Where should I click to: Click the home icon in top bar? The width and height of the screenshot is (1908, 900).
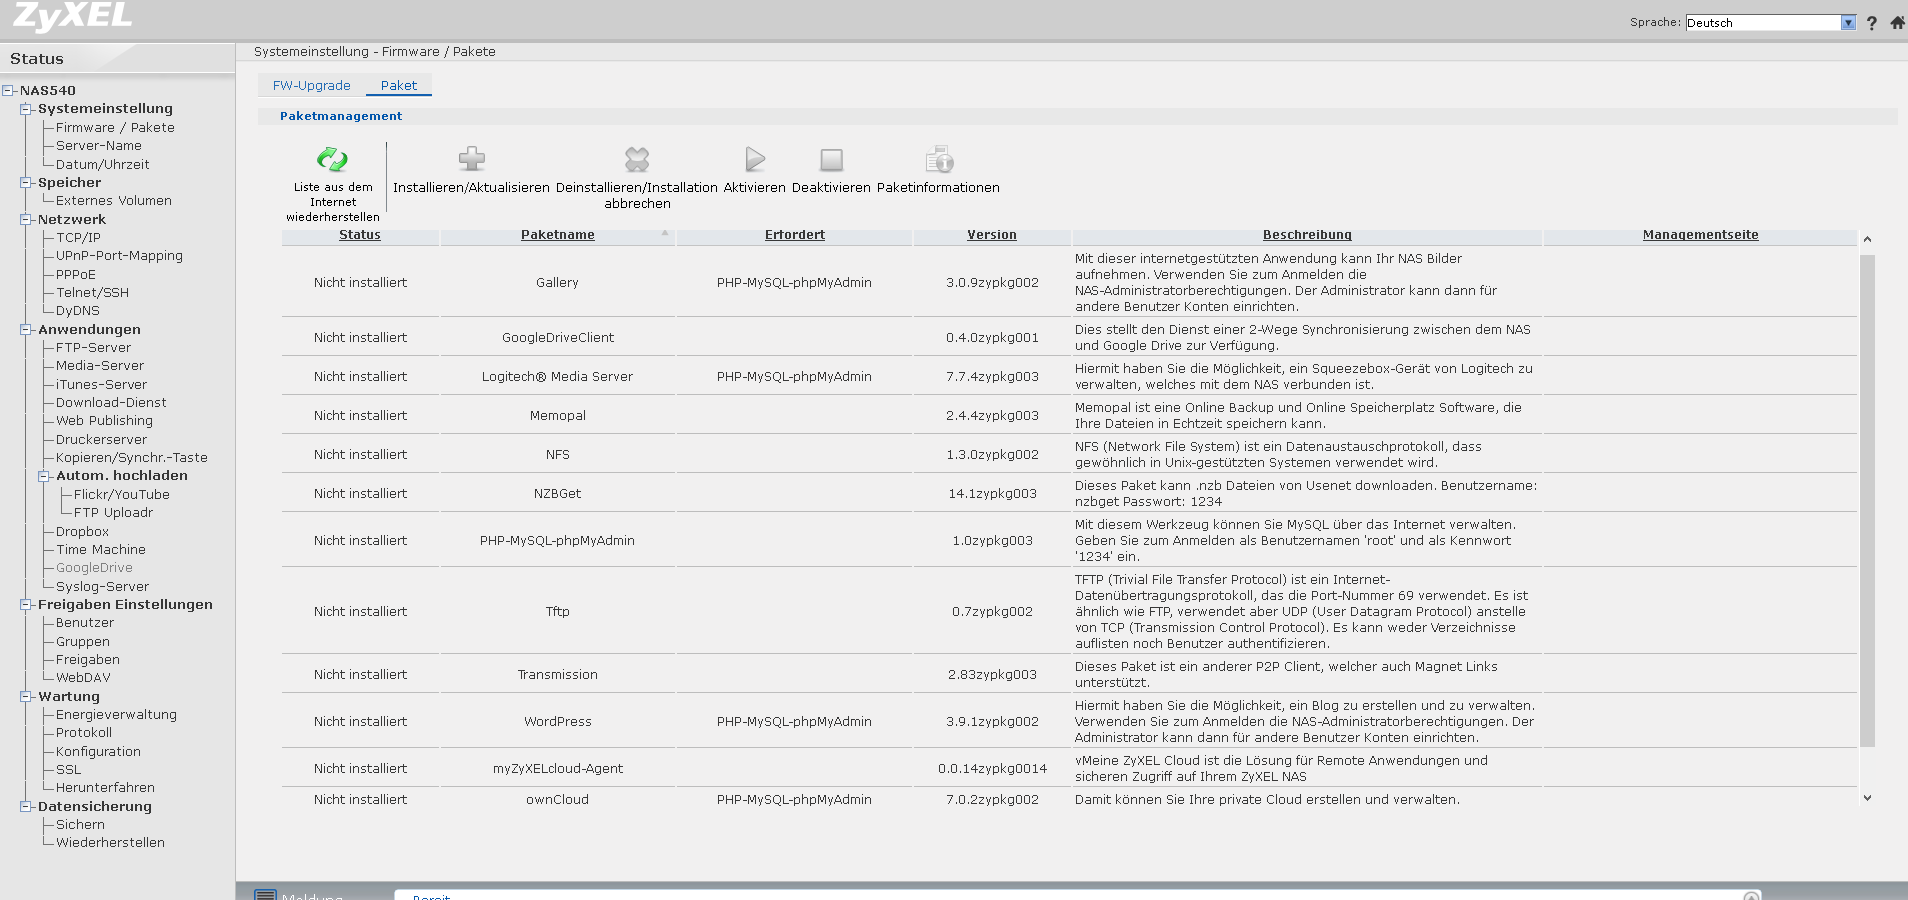[x=1897, y=22]
